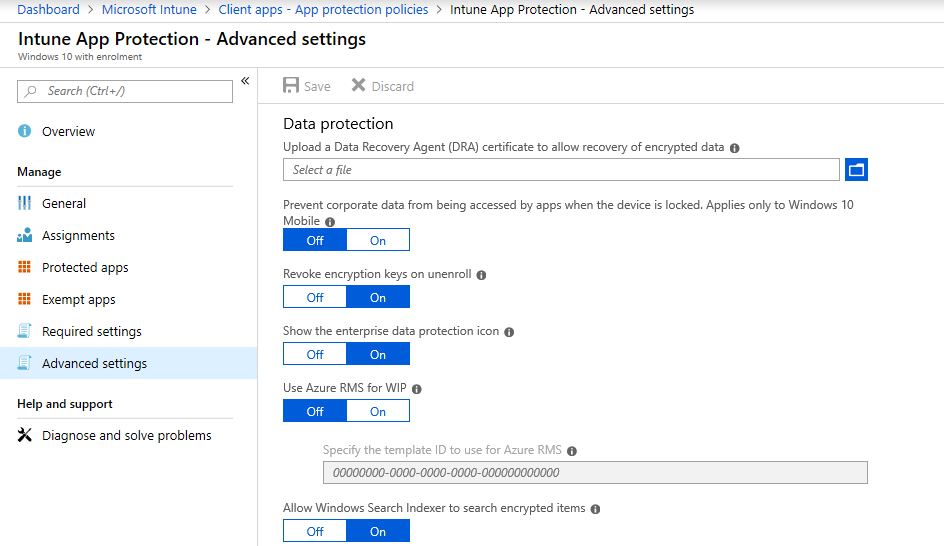Click the Dashboard breadcrumb link
The width and height of the screenshot is (944, 546).
tap(48, 10)
